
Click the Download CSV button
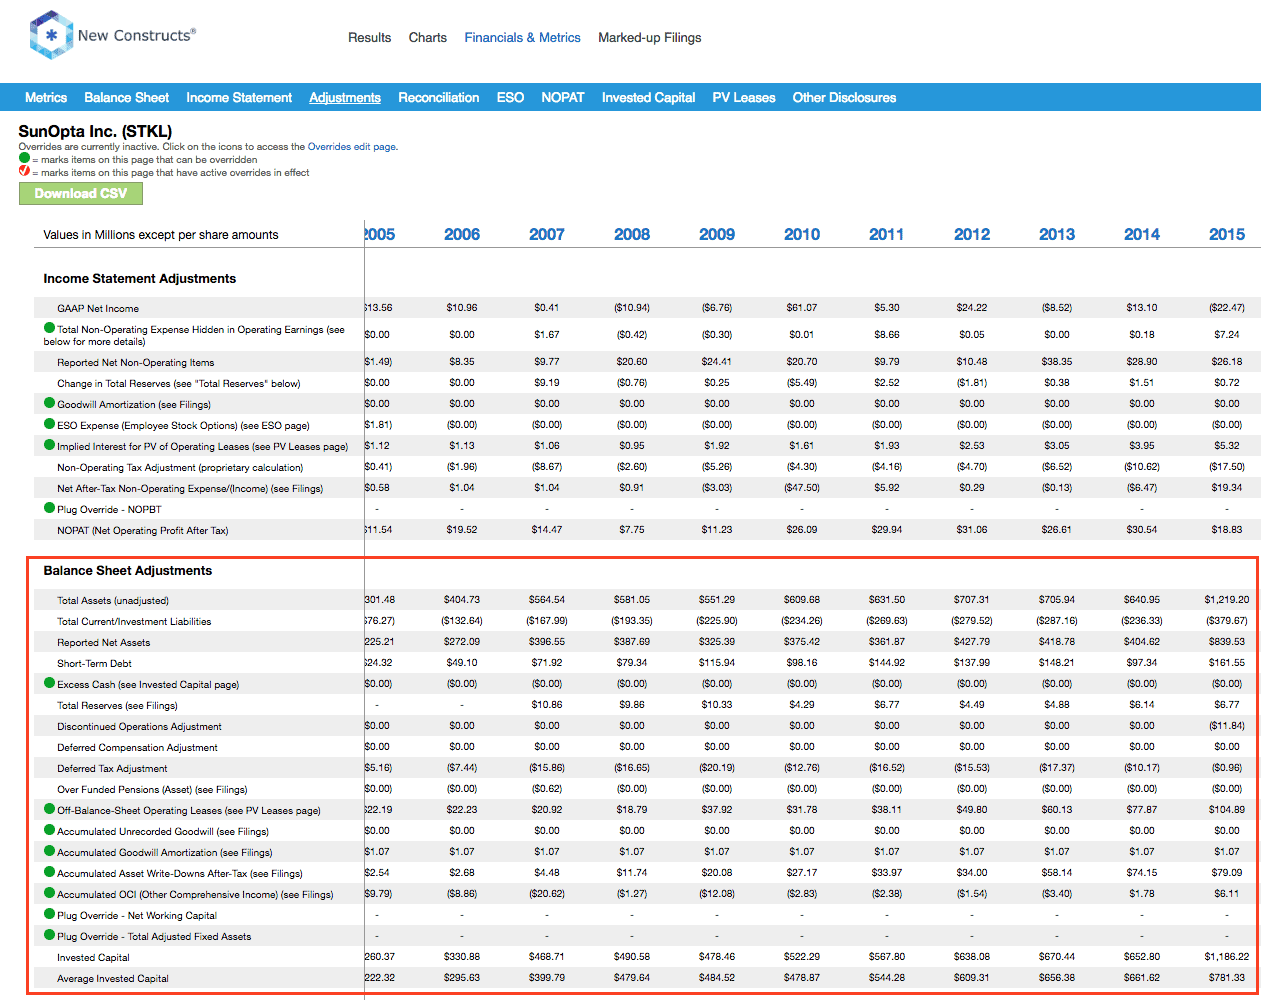point(81,193)
